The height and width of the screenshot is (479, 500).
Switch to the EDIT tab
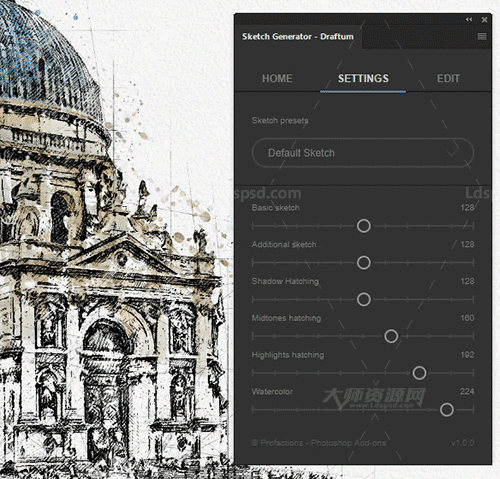tap(448, 78)
